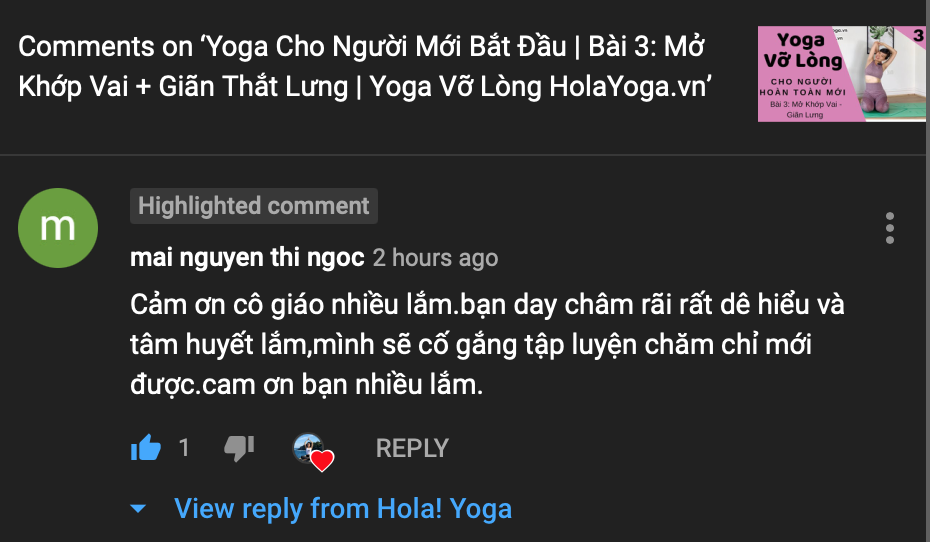
Task: Click the 'Highlighted comment' badge
Action: click(x=254, y=206)
